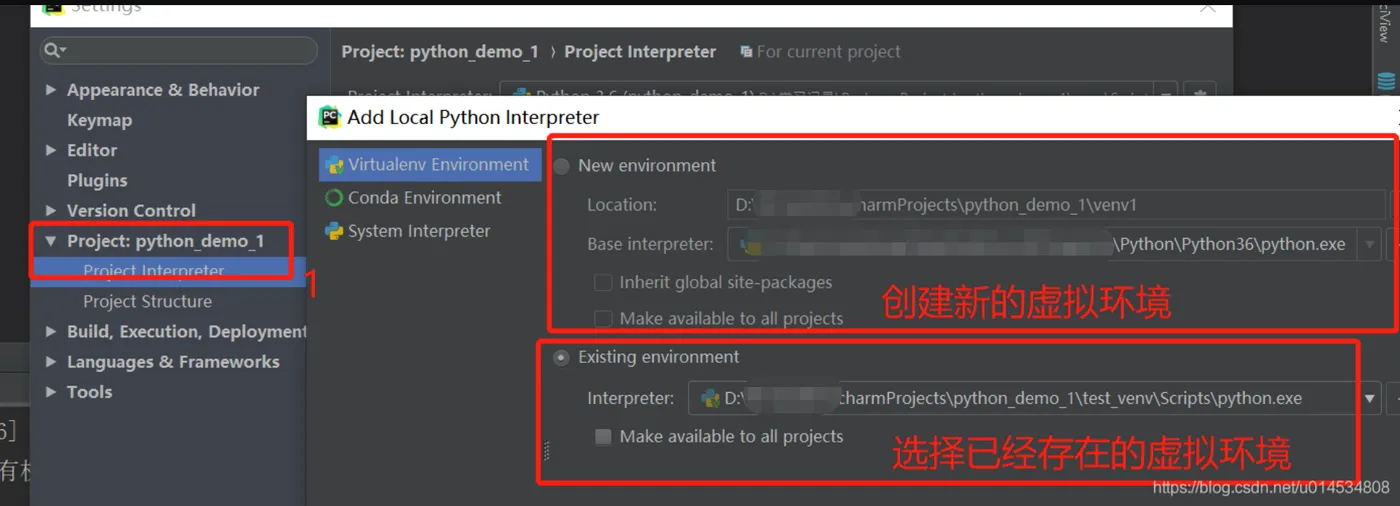Image resolution: width=1400 pixels, height=506 pixels.
Task: Enable Inherit global site-packages checkbox
Action: click(x=602, y=283)
